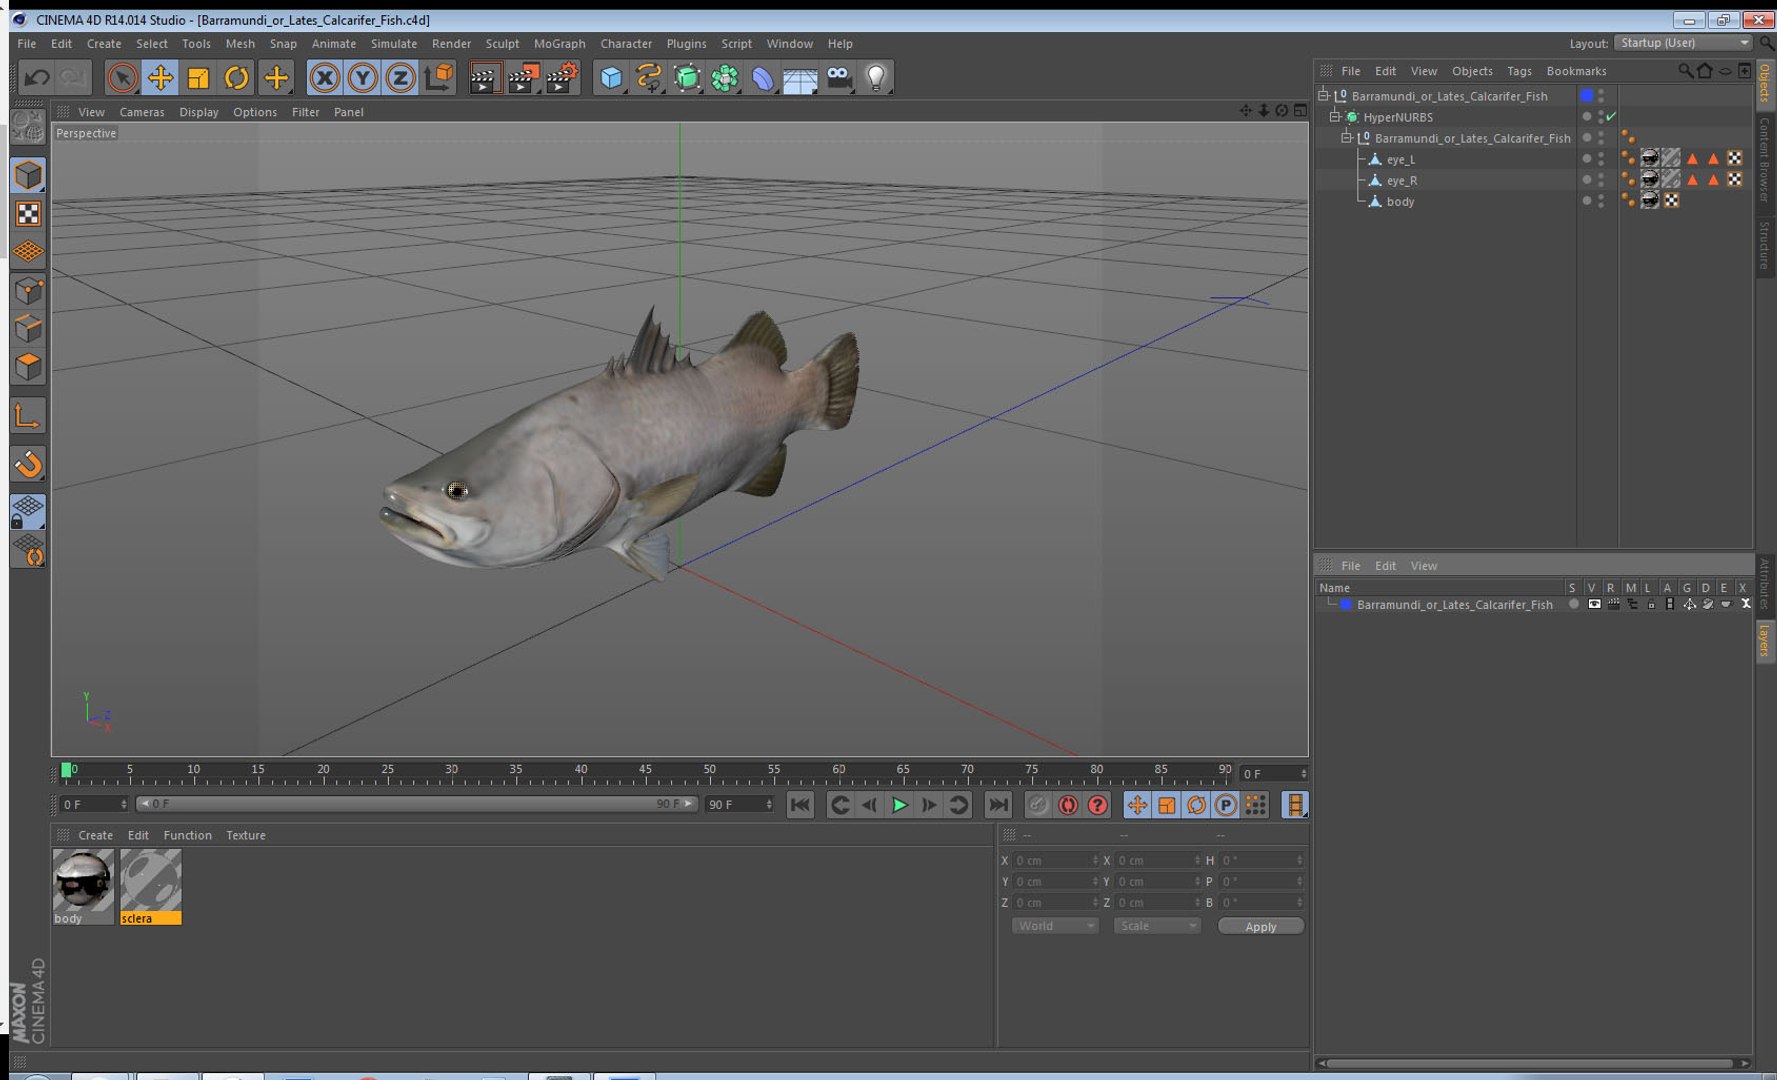Open the Sculpt menu

click(x=502, y=44)
